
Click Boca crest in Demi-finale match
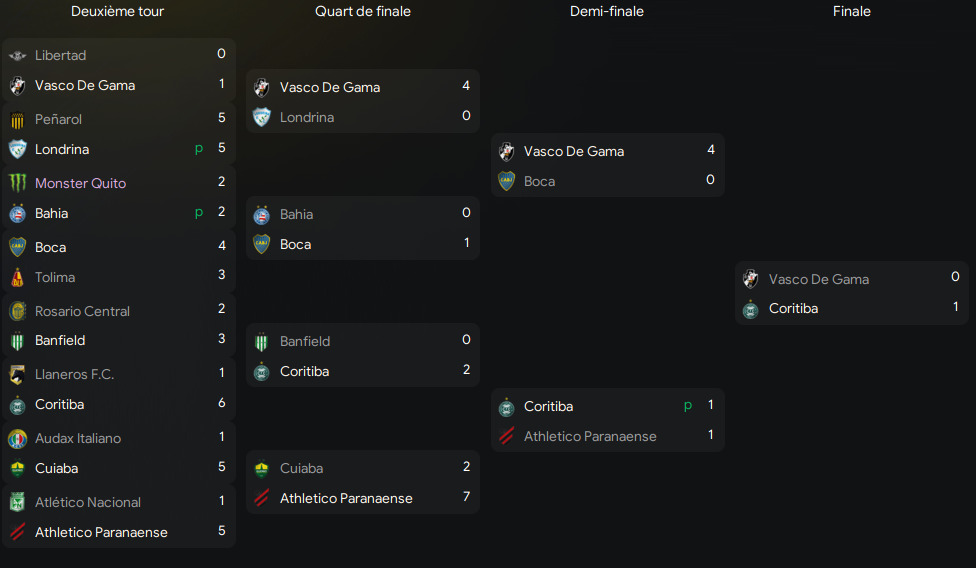coord(506,181)
